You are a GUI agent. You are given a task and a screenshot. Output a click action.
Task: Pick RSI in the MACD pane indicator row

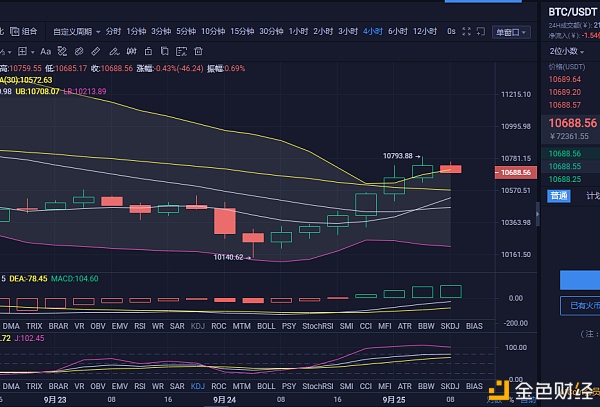[x=140, y=326]
